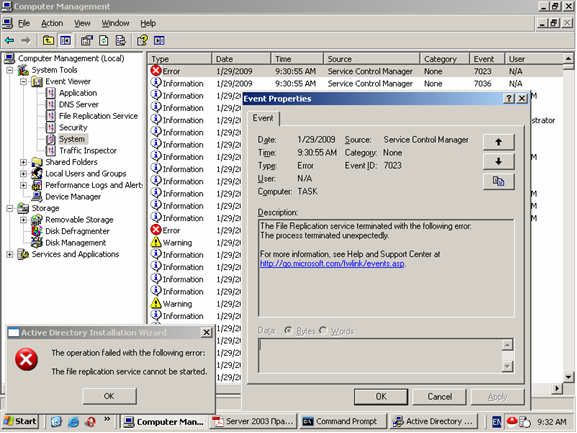Click horizontal scrollbar right arrow in event list

tap(557, 388)
